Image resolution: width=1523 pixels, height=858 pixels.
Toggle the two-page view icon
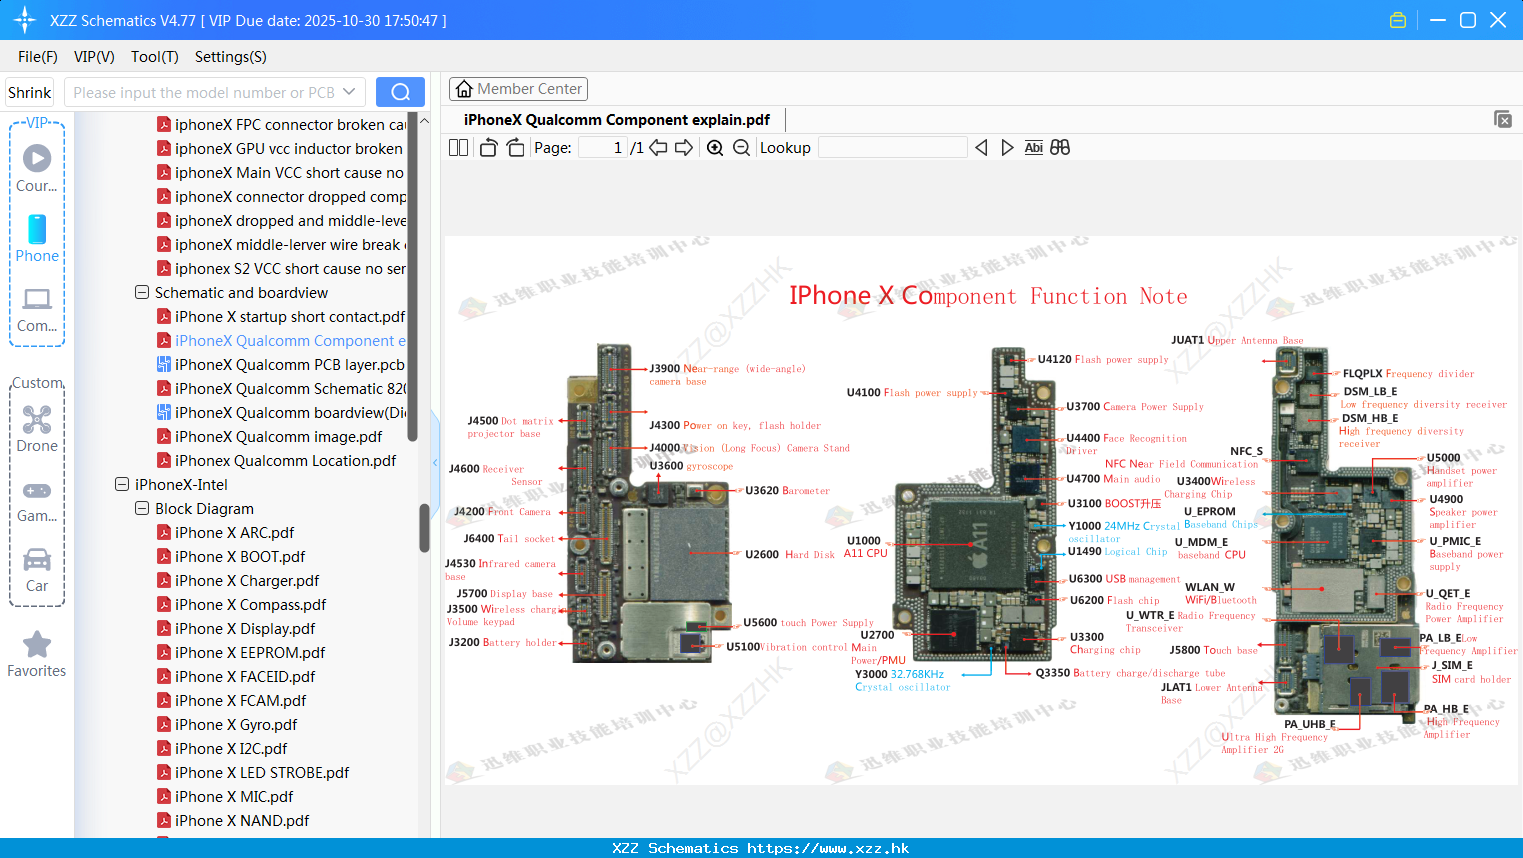458,147
